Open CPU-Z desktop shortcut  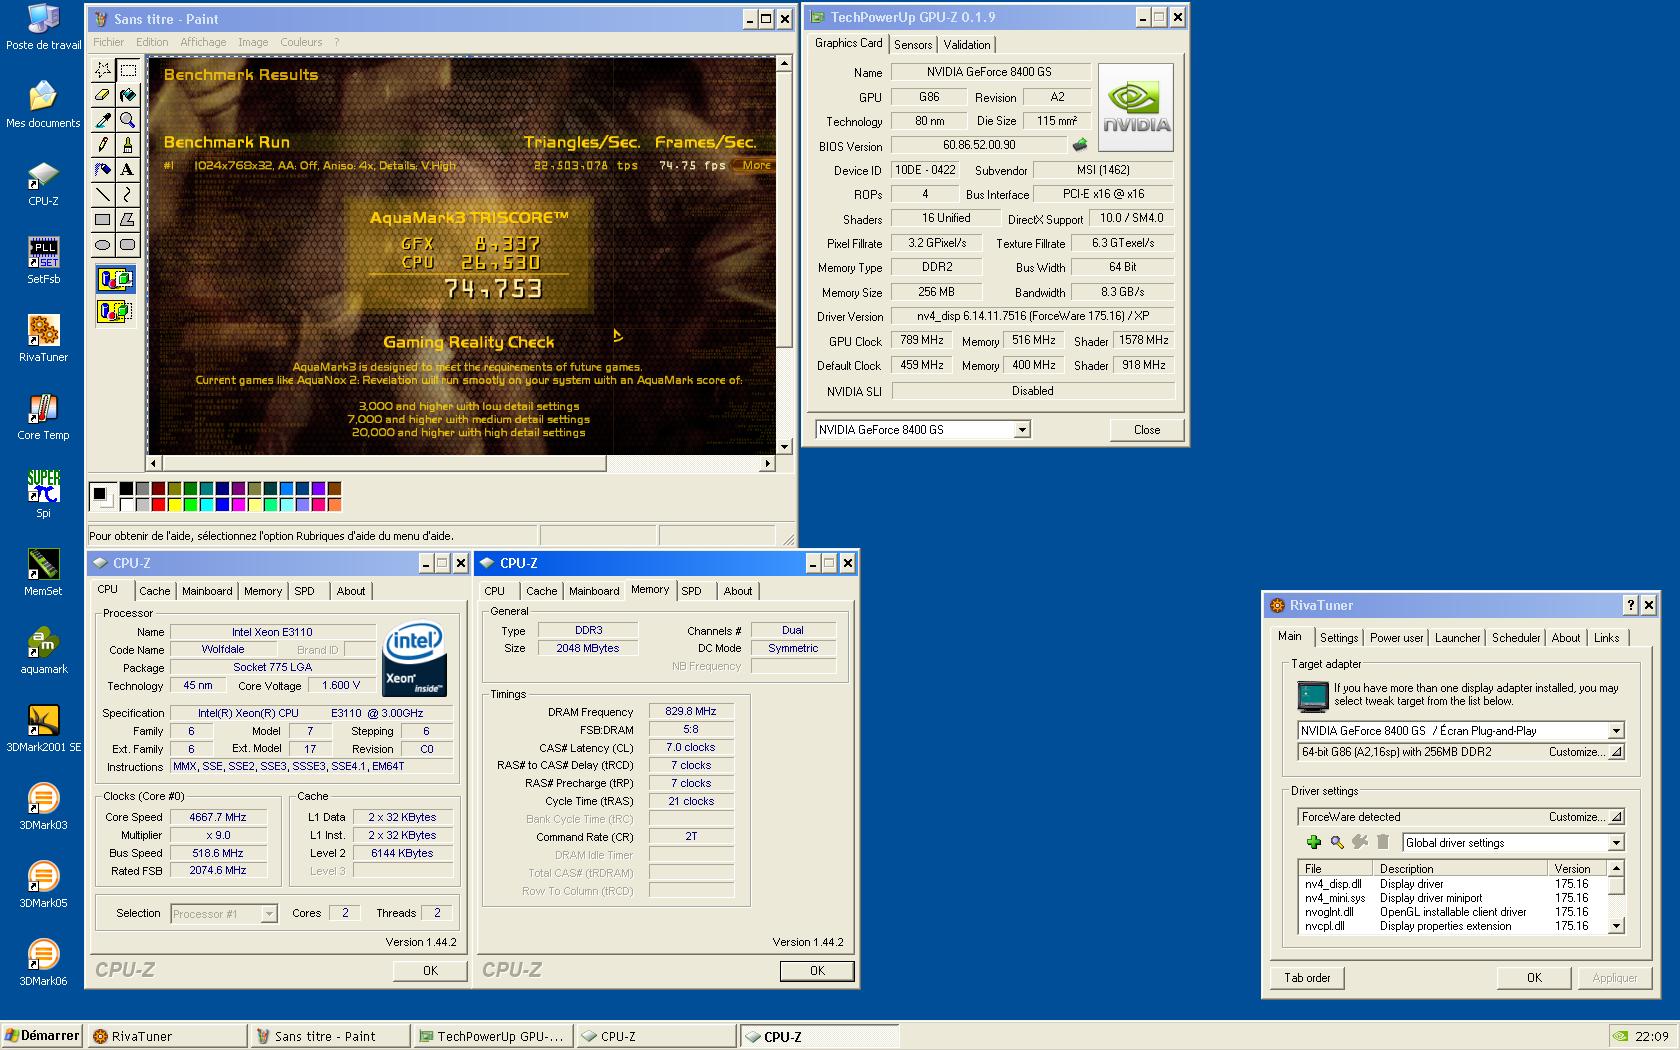[x=43, y=184]
